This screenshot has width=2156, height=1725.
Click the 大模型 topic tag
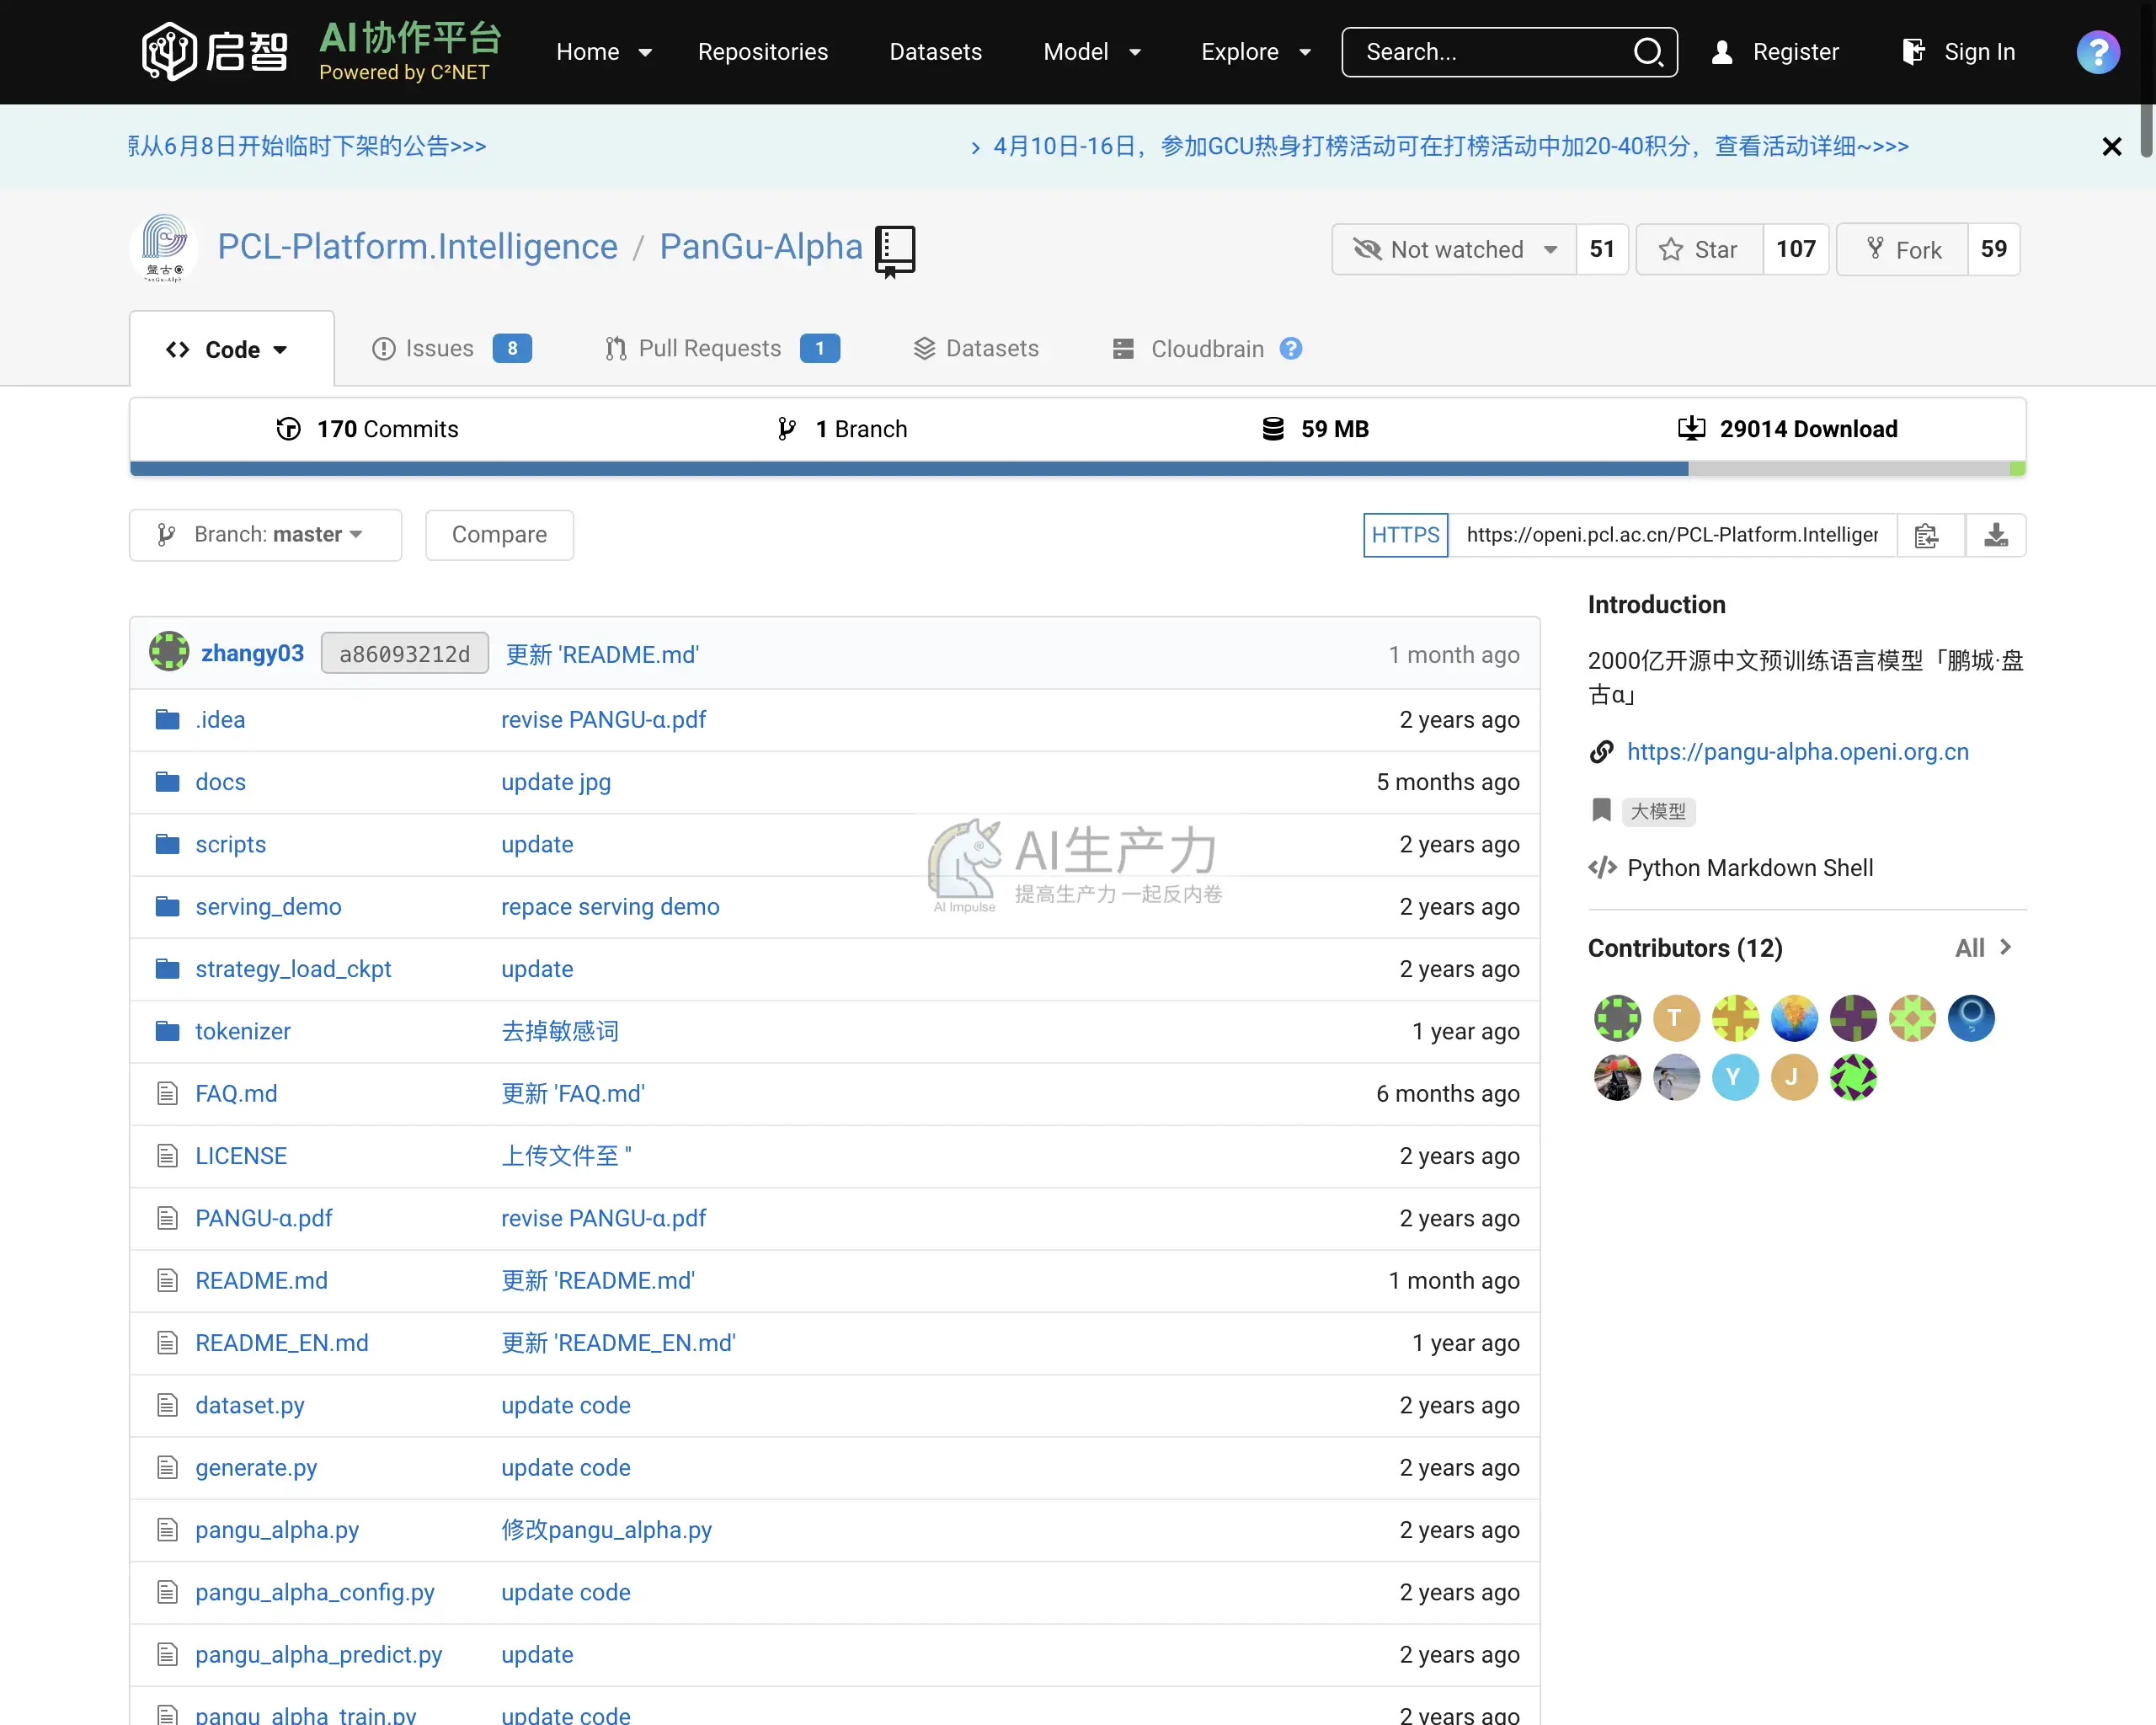click(1658, 811)
